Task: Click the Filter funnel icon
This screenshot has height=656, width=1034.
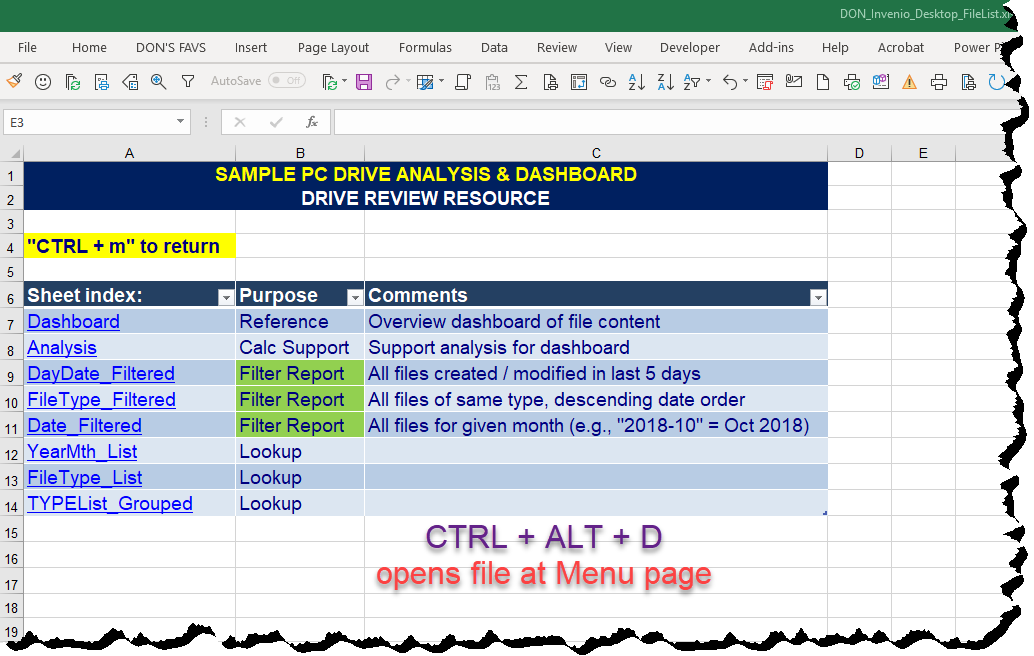Action: (x=186, y=83)
